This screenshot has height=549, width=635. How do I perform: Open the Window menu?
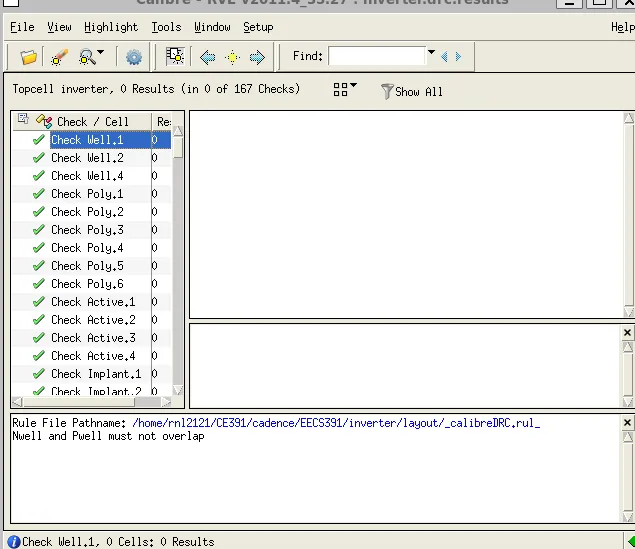212,27
